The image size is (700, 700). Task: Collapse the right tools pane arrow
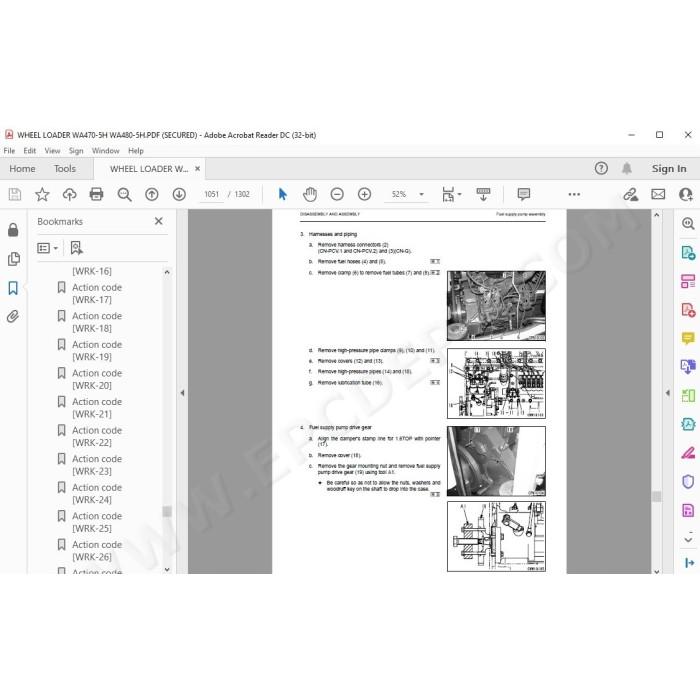[667, 393]
